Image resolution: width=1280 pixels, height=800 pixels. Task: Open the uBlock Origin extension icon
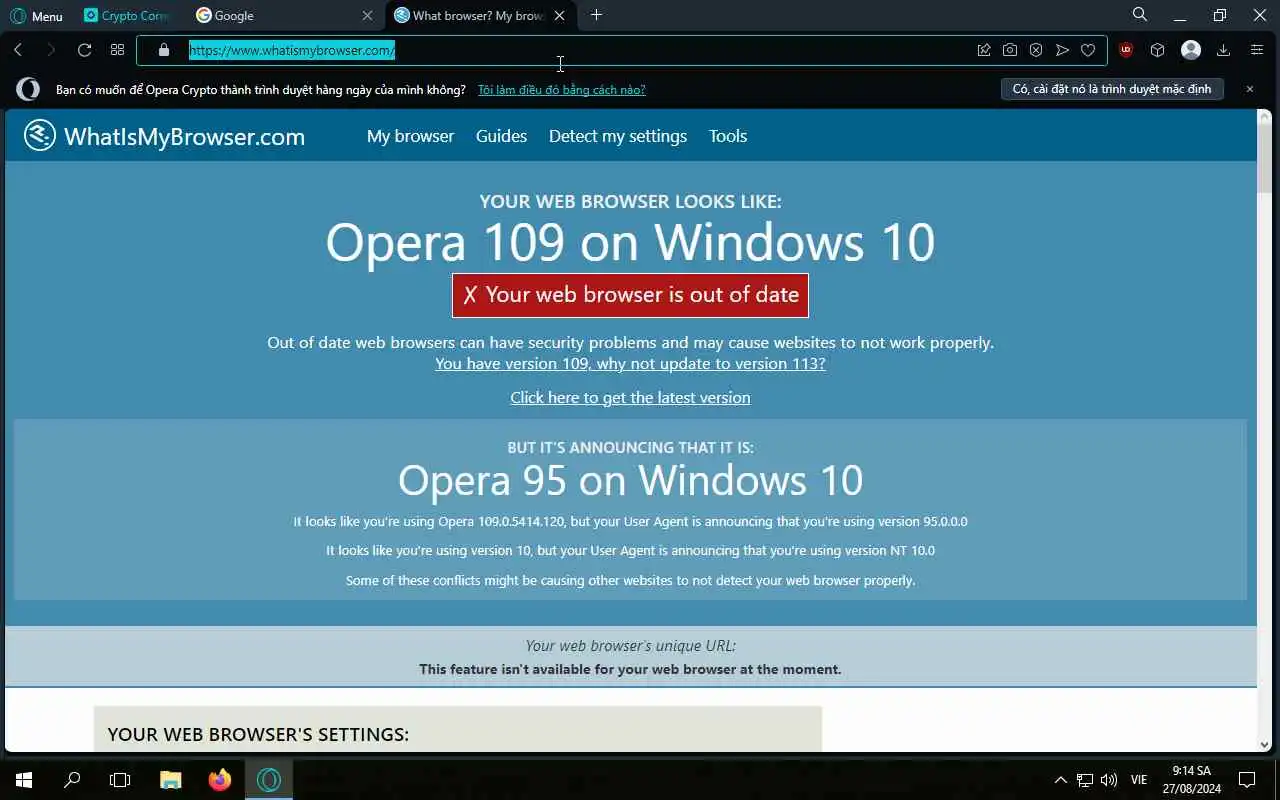pyautogui.click(x=1126, y=50)
